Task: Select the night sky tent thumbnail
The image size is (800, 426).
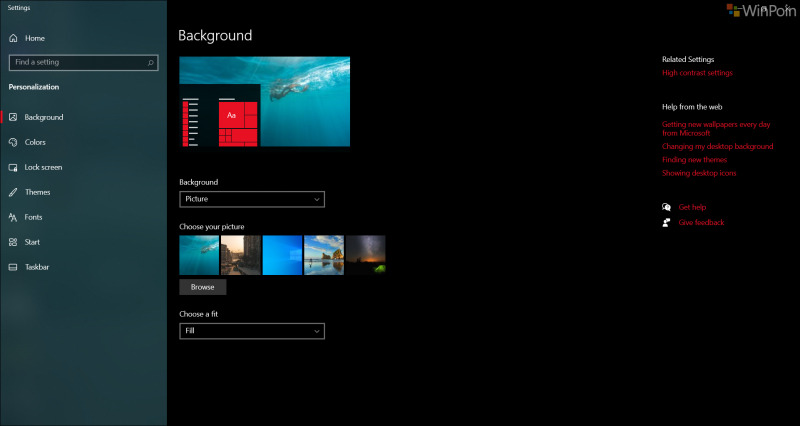Action: 366,255
